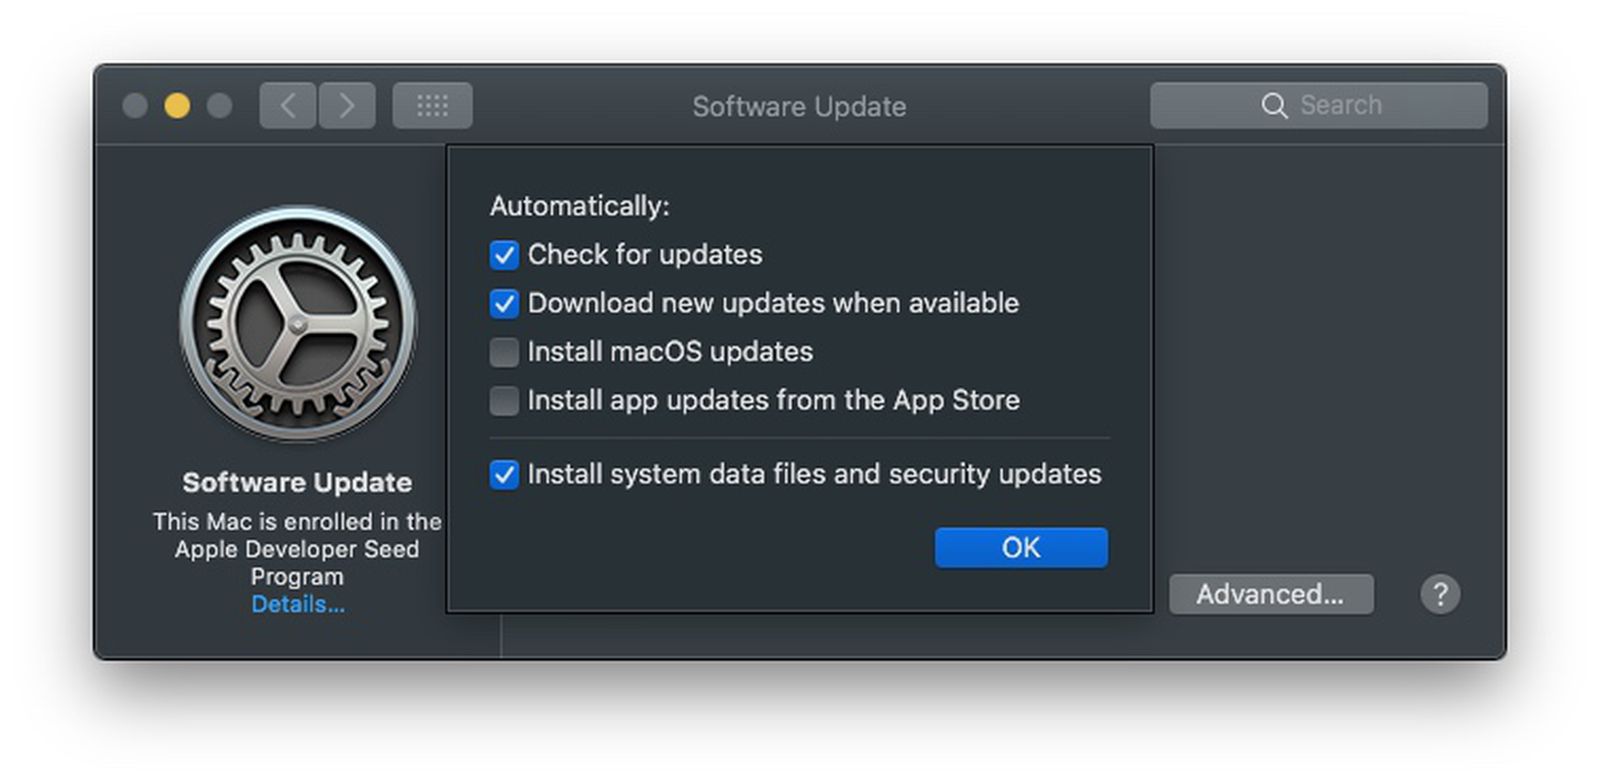Click the yellow minimize window button
The image size is (1600, 783).
click(x=177, y=104)
